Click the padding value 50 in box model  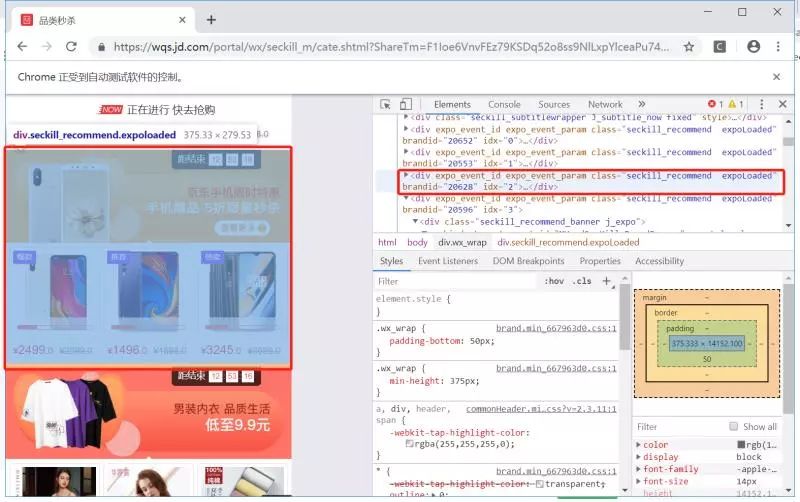click(x=707, y=359)
